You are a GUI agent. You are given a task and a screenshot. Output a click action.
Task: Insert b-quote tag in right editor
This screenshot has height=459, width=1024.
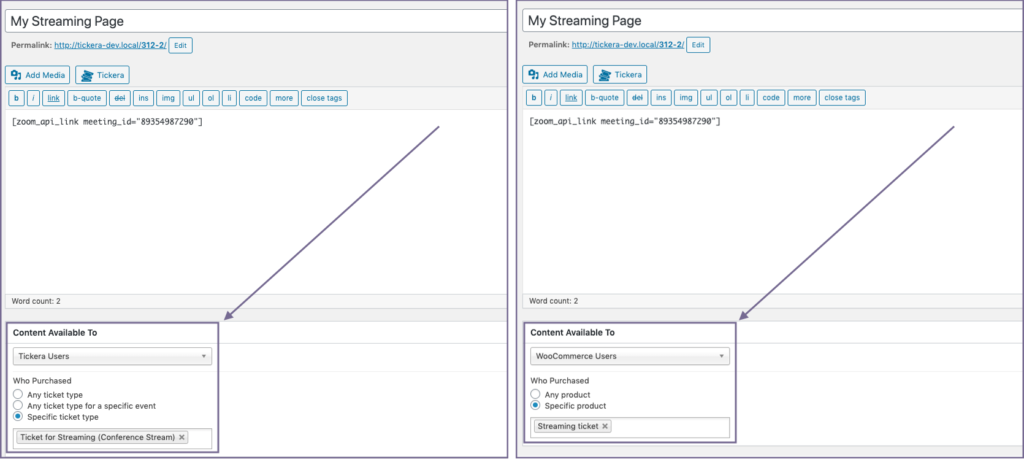[603, 98]
